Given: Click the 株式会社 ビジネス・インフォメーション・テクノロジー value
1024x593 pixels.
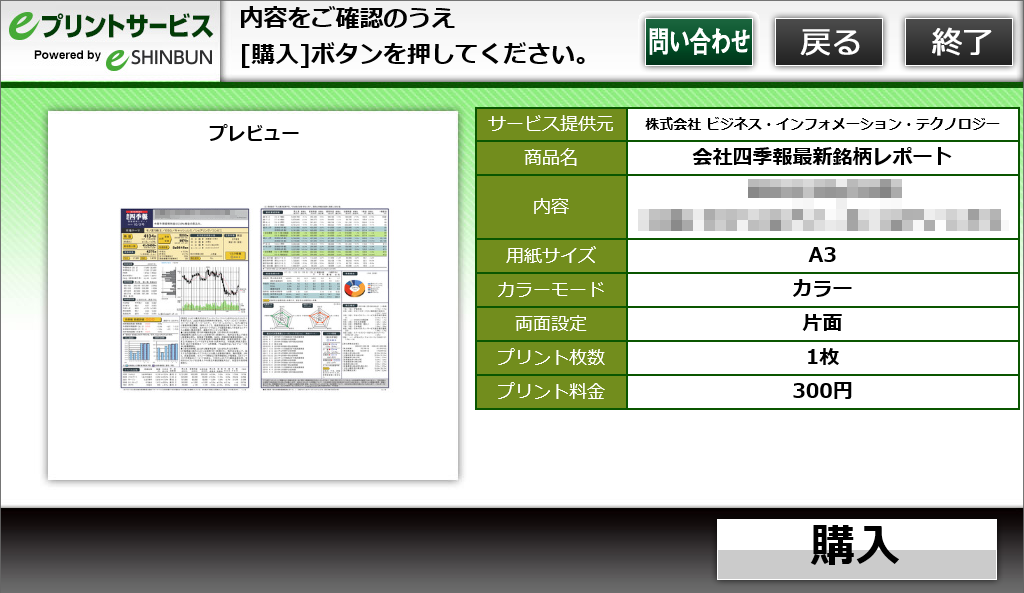Looking at the screenshot, I should 822,124.
